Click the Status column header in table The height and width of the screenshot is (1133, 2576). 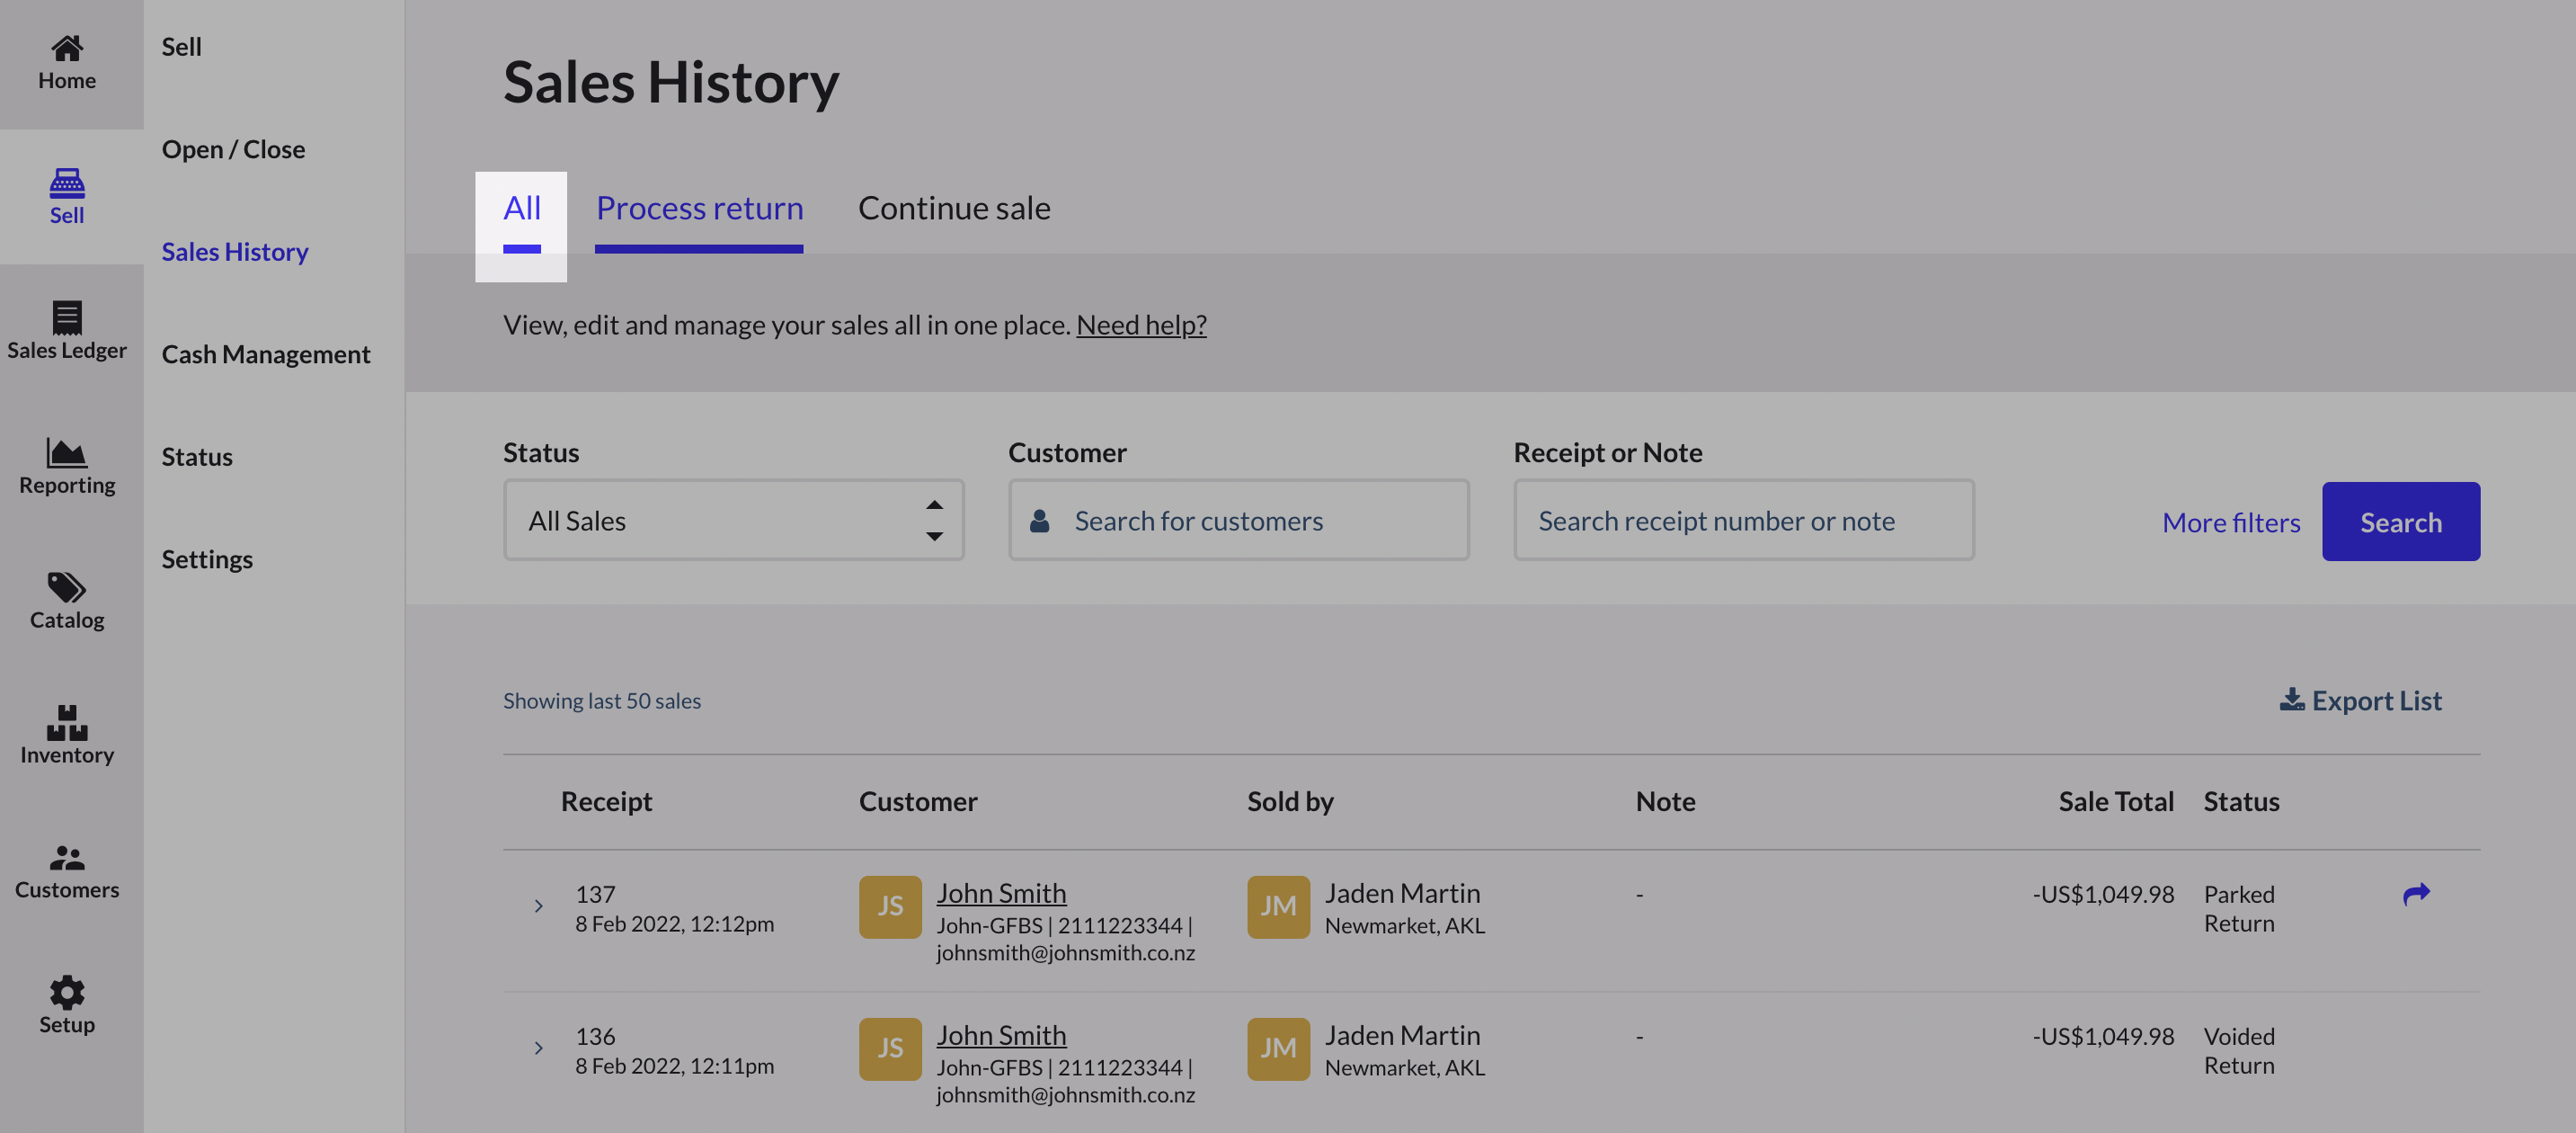point(2241,802)
